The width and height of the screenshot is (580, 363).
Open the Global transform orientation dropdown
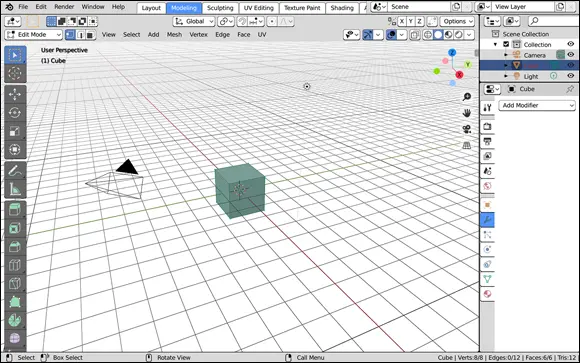point(193,21)
